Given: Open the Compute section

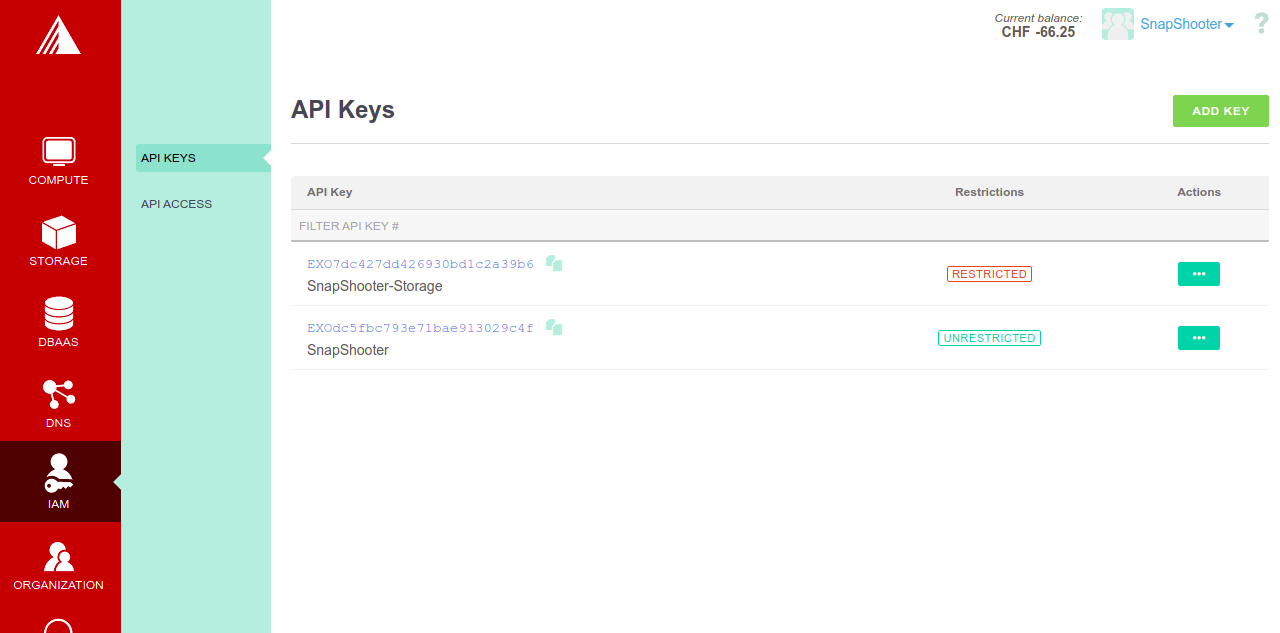Looking at the screenshot, I should [x=59, y=161].
